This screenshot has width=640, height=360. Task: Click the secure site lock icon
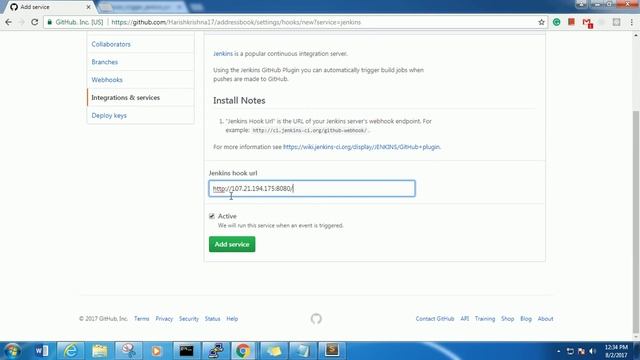[x=49, y=22]
